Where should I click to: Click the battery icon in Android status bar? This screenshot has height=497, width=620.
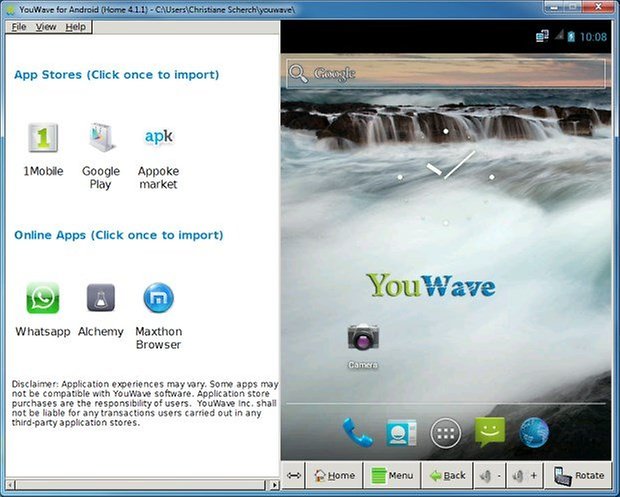click(571, 37)
